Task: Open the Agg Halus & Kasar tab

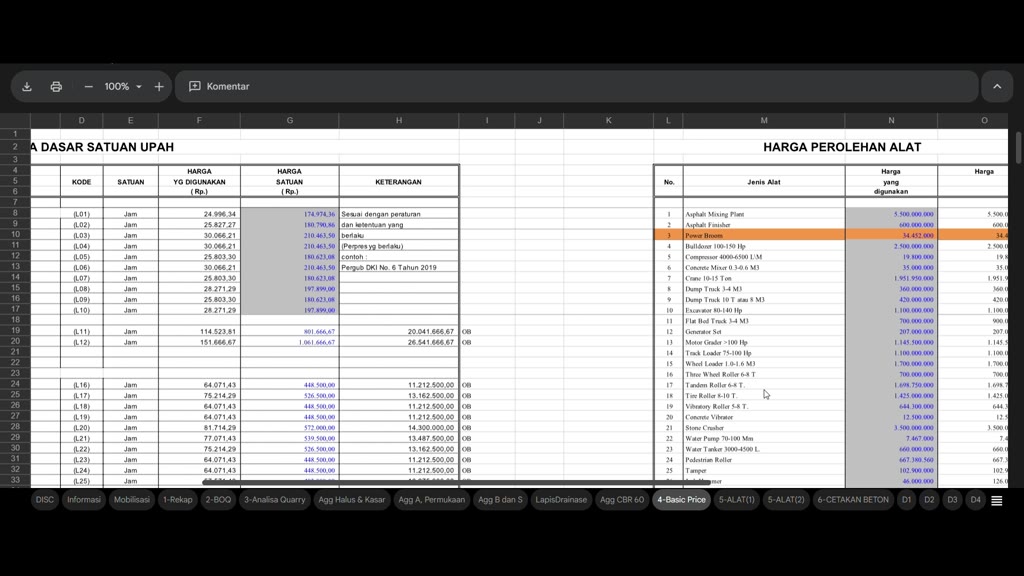Action: point(352,500)
